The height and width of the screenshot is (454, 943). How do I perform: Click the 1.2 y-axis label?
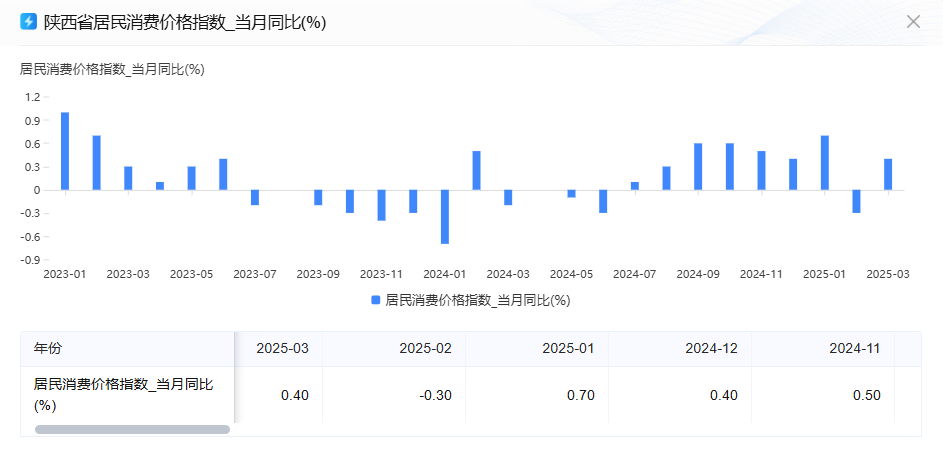(32, 97)
